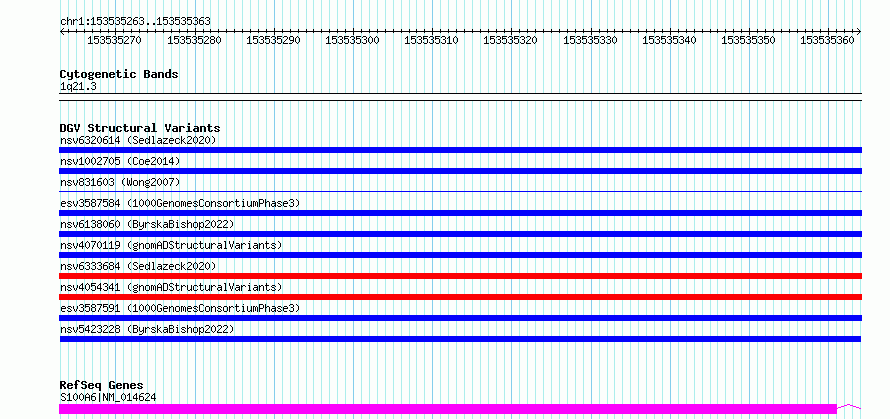Click ruler position 153535300
Viewport: 890px width, 419px height.
tap(352, 40)
